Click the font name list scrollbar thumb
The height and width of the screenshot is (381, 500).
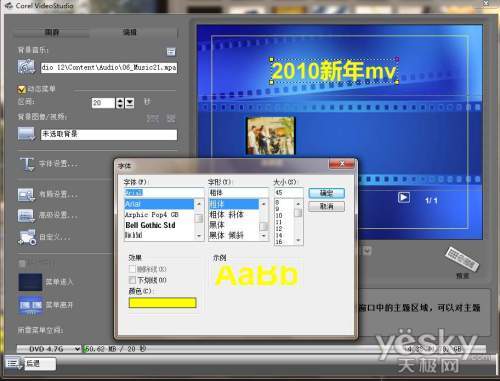tap(199, 219)
